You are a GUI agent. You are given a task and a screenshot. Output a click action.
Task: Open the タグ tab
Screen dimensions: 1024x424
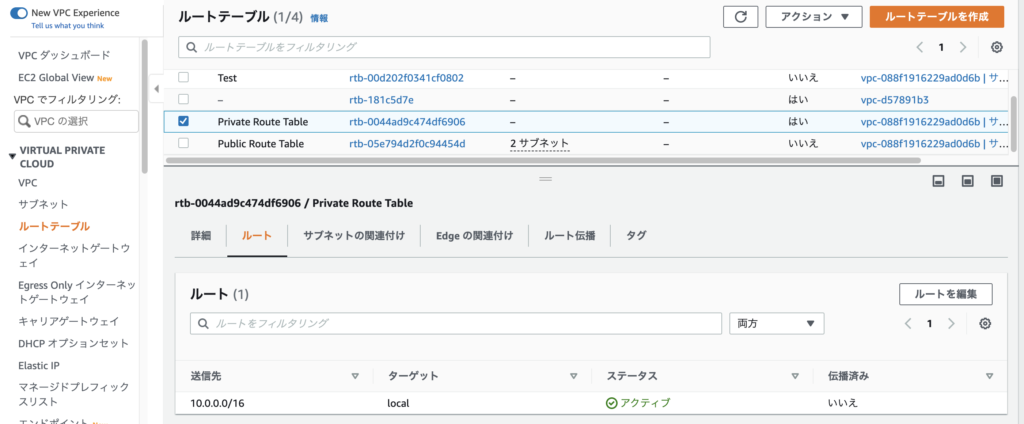[x=636, y=236]
